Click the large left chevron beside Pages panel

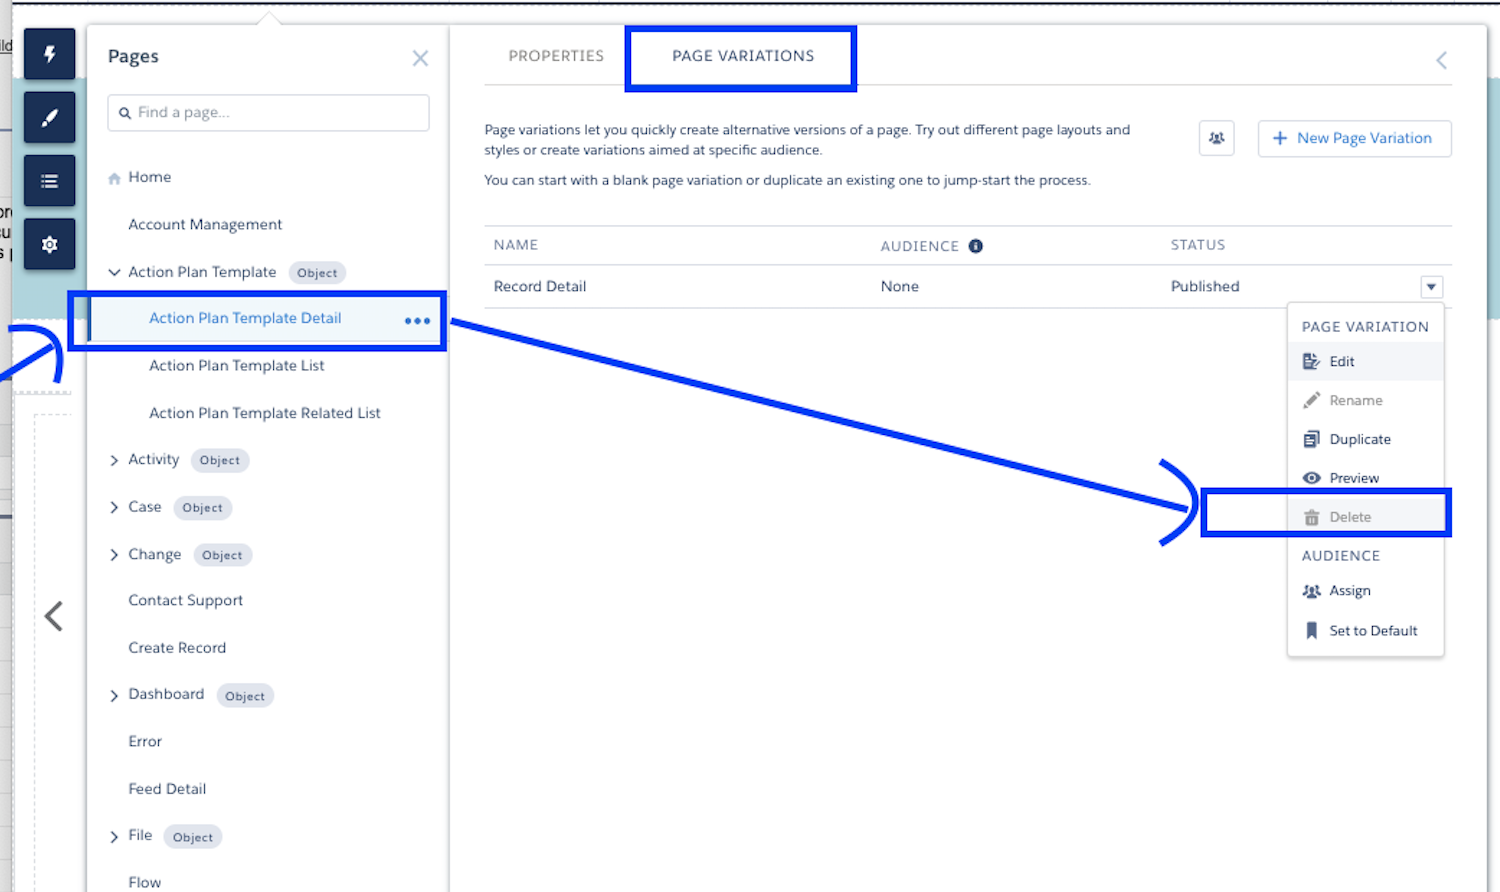coord(54,616)
